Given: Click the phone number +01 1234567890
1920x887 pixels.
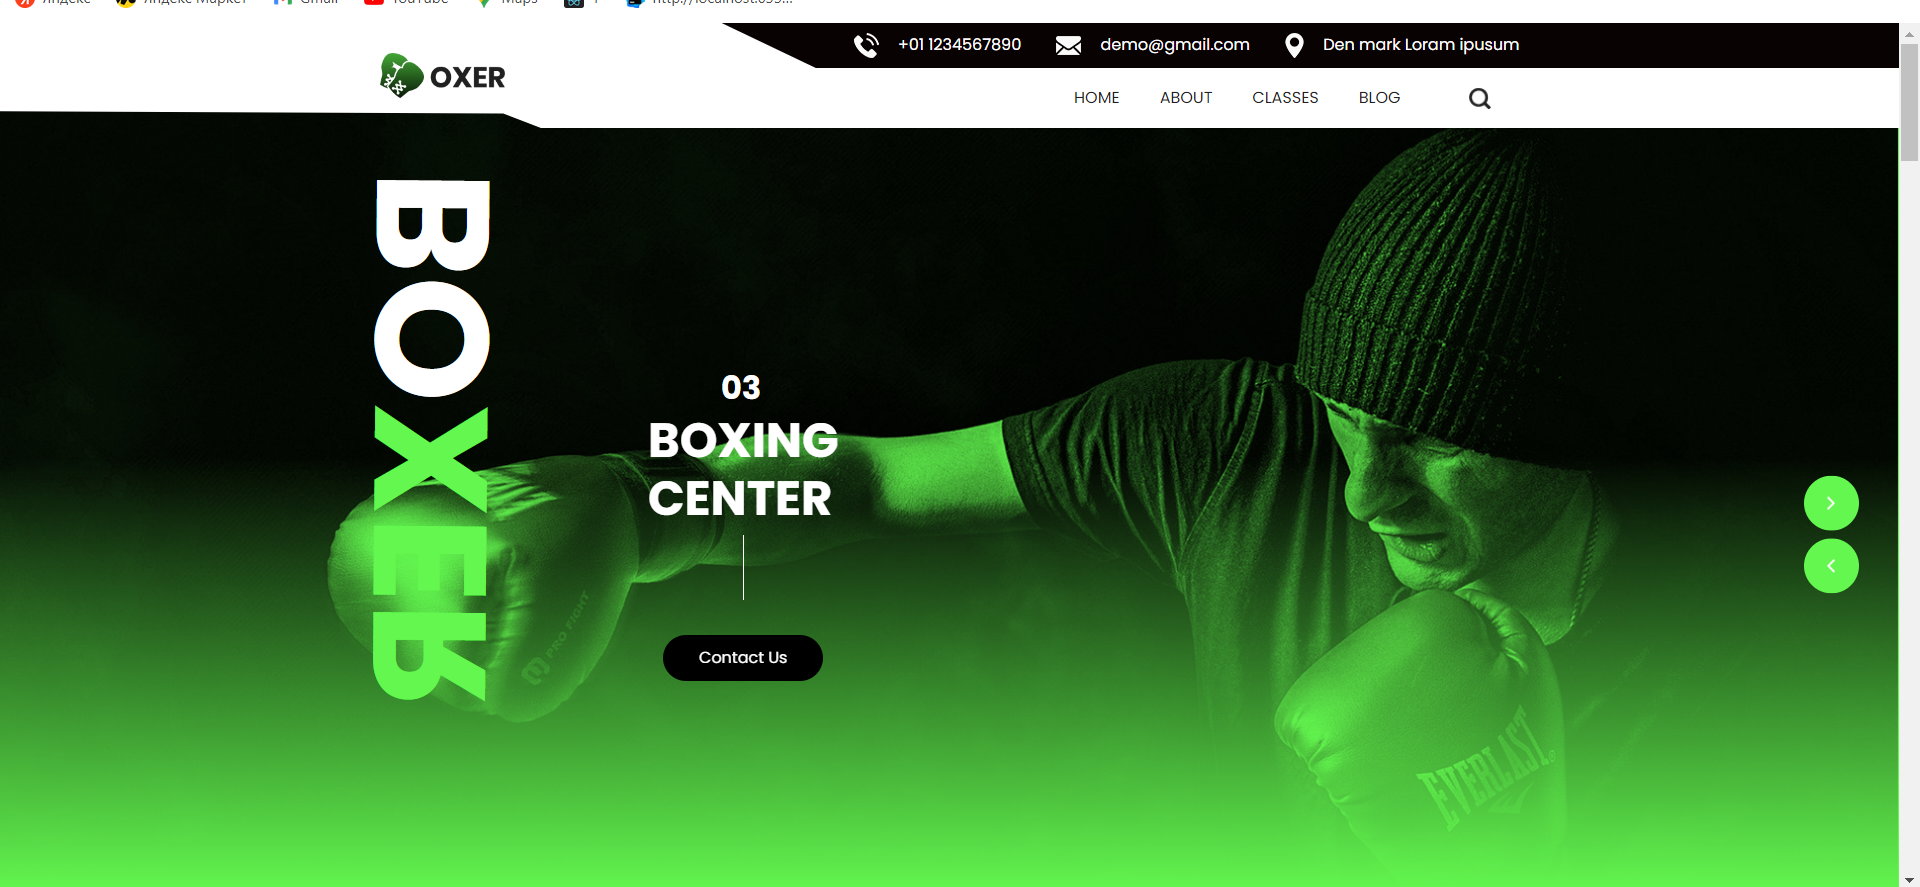Looking at the screenshot, I should (x=960, y=45).
